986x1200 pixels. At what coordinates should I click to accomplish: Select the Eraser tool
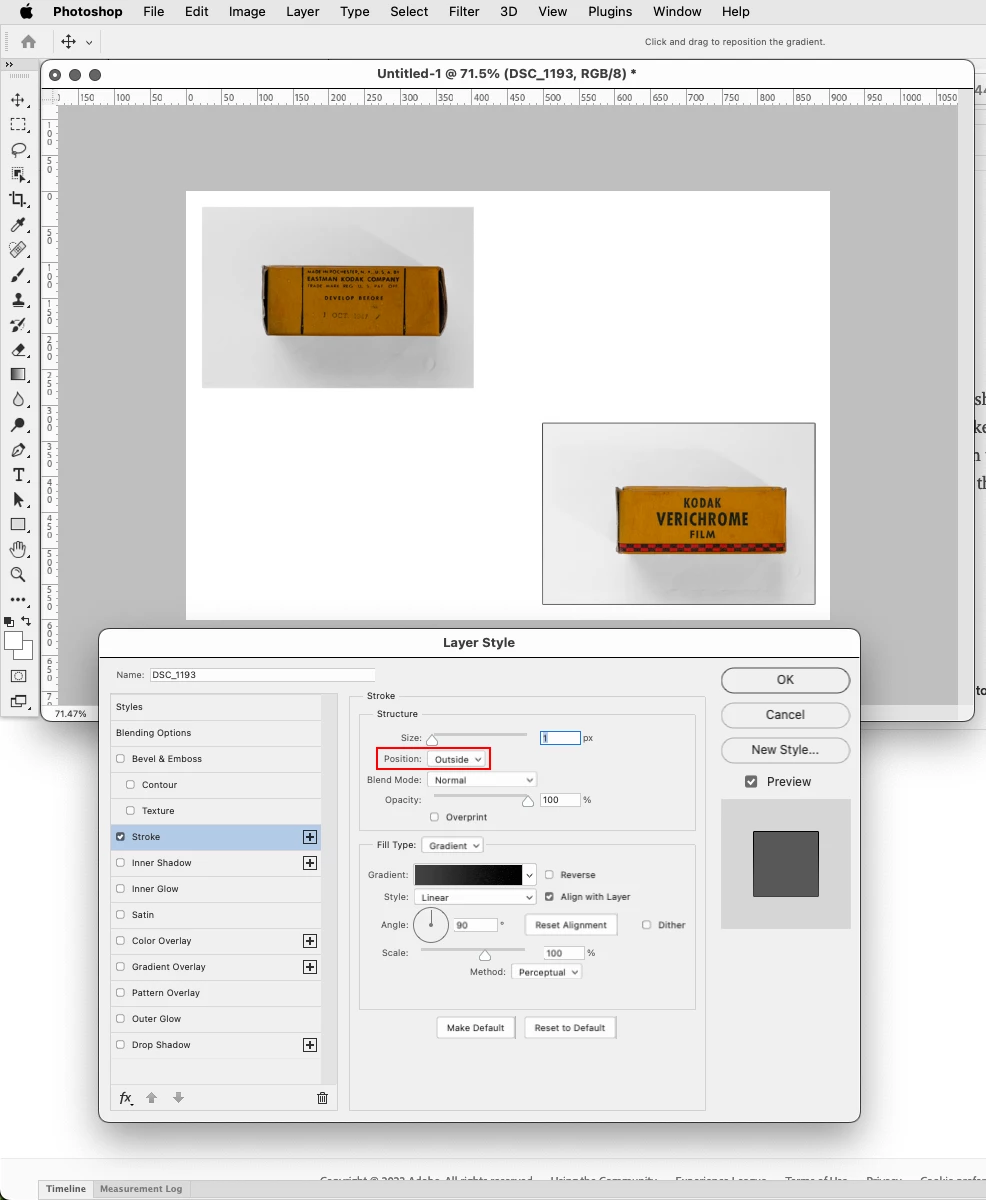tap(18, 350)
